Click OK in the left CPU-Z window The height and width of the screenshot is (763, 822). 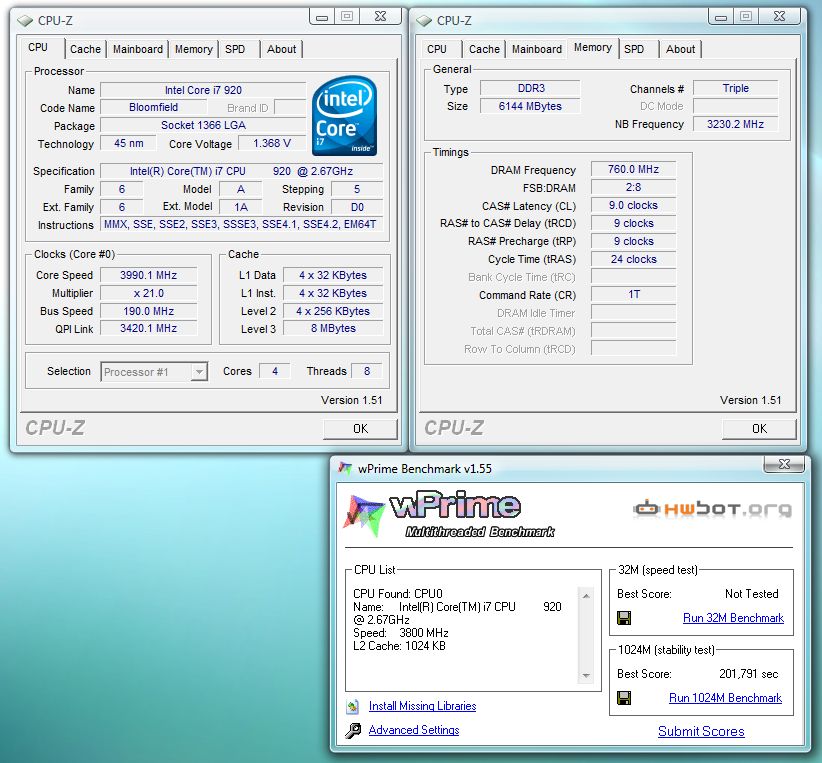coord(360,429)
